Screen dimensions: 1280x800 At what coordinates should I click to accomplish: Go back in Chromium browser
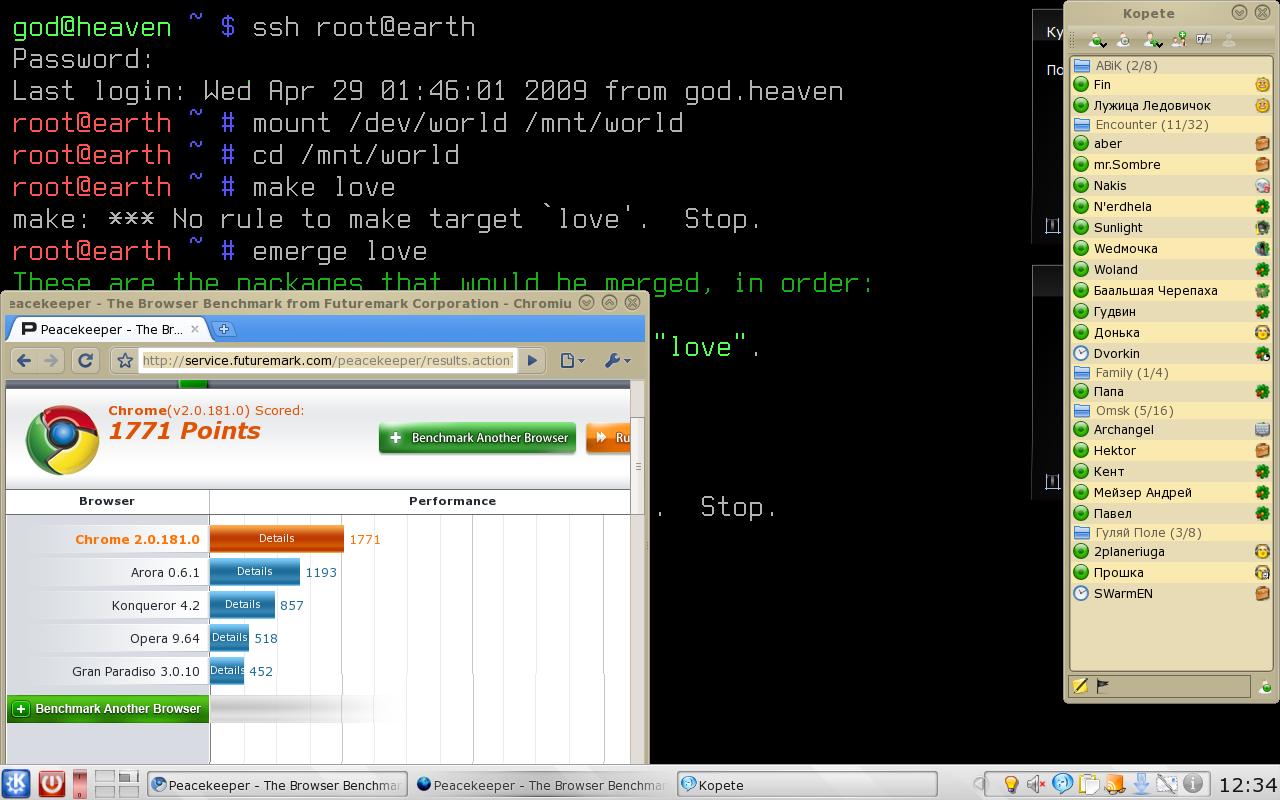pos(25,360)
